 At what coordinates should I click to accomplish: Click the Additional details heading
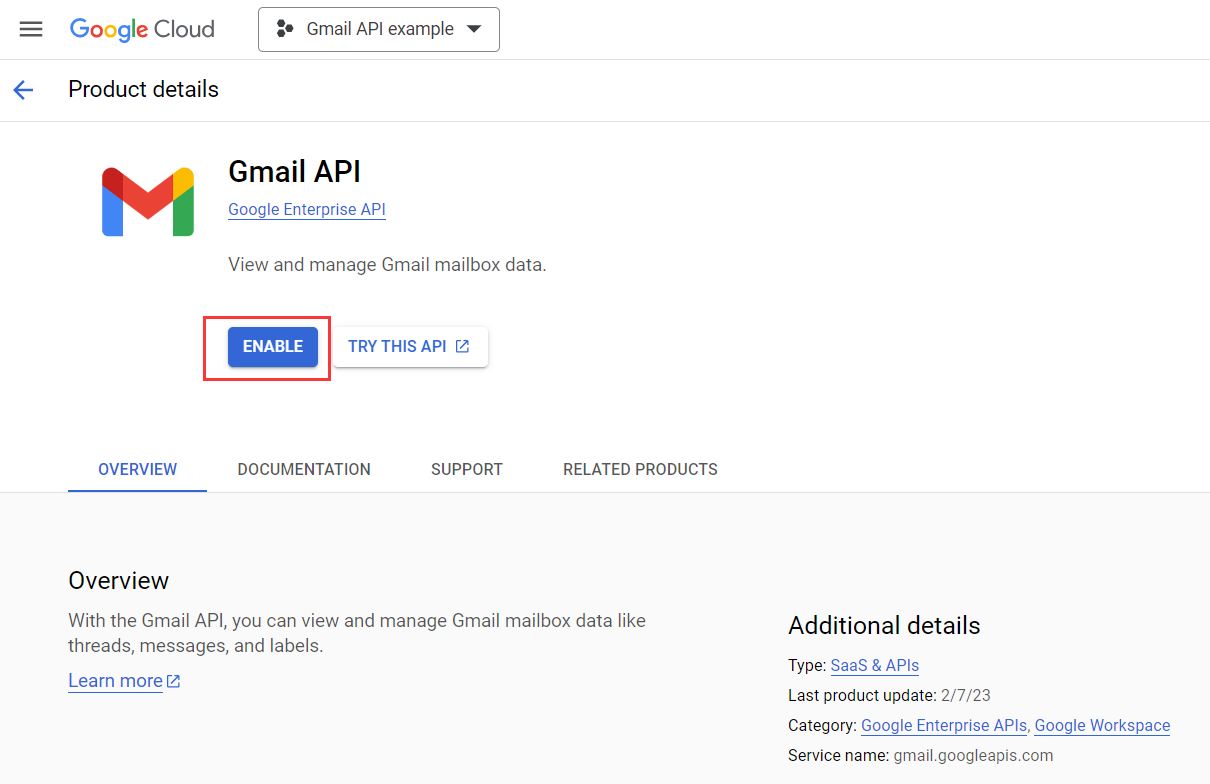click(x=884, y=626)
